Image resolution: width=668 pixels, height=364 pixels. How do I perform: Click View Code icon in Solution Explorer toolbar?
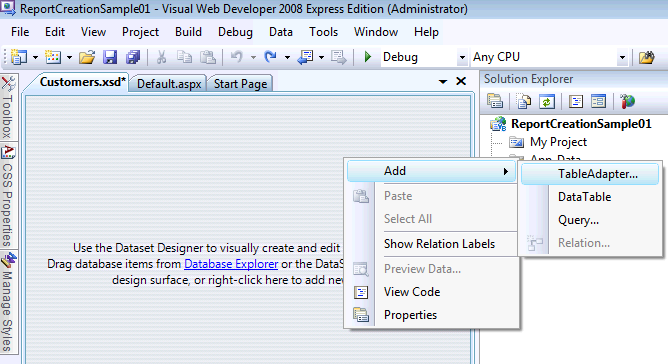pyautogui.click(x=576, y=101)
